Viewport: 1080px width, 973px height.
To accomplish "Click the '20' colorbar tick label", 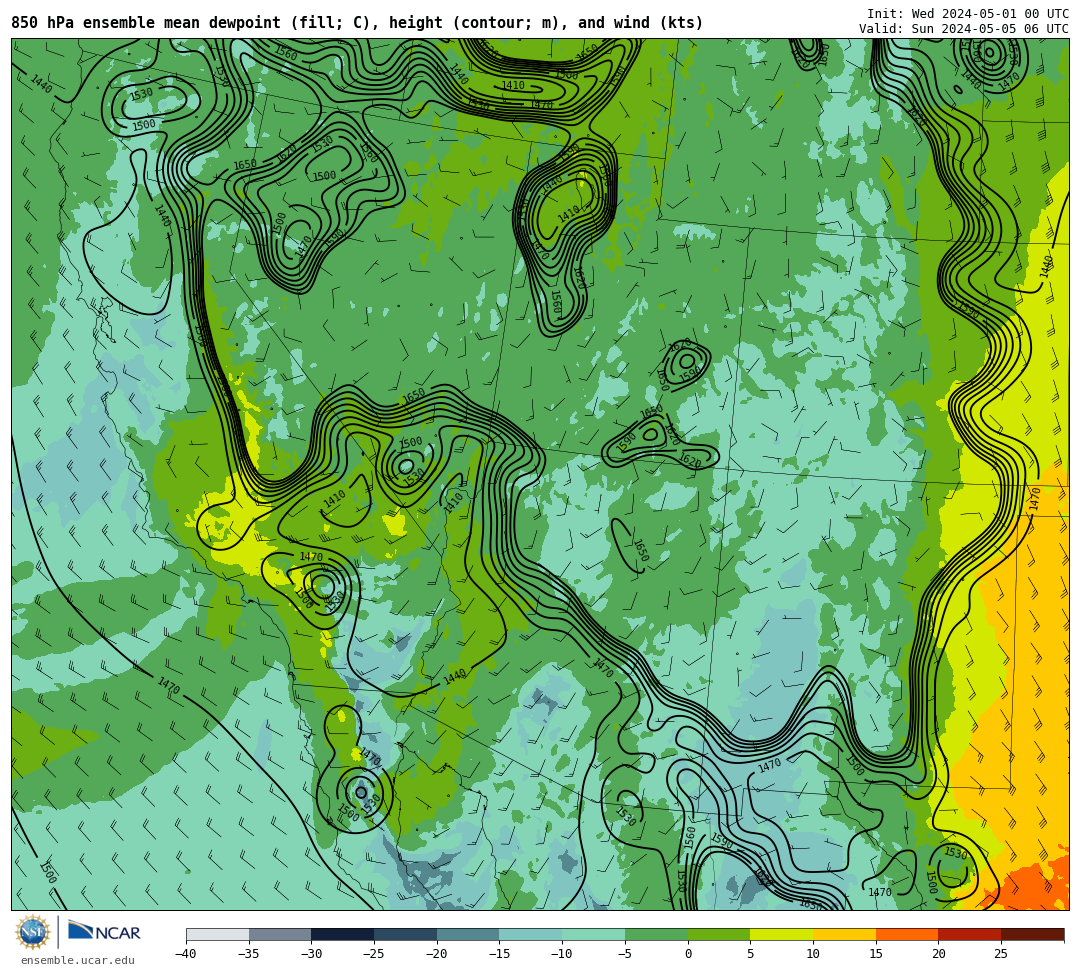I will pos(939,954).
